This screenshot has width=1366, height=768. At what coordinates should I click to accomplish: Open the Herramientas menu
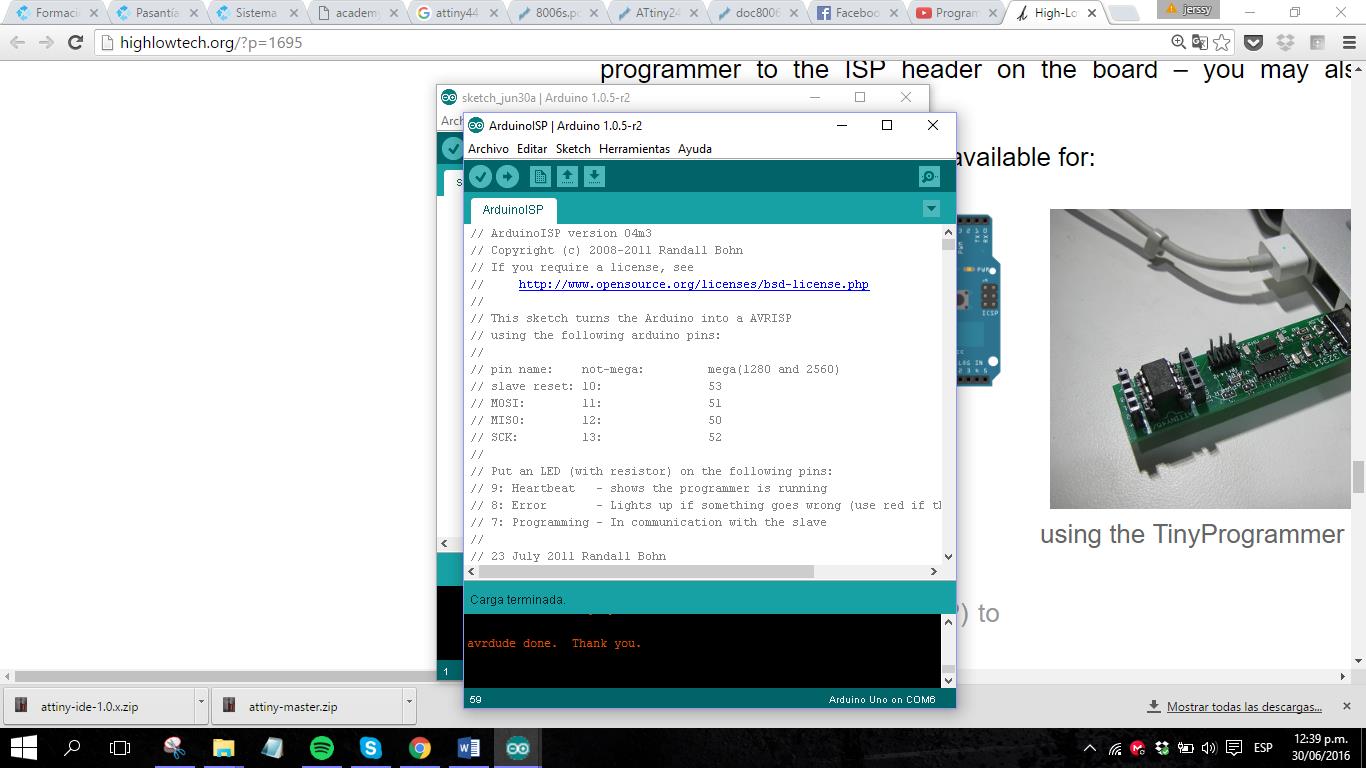coord(634,149)
